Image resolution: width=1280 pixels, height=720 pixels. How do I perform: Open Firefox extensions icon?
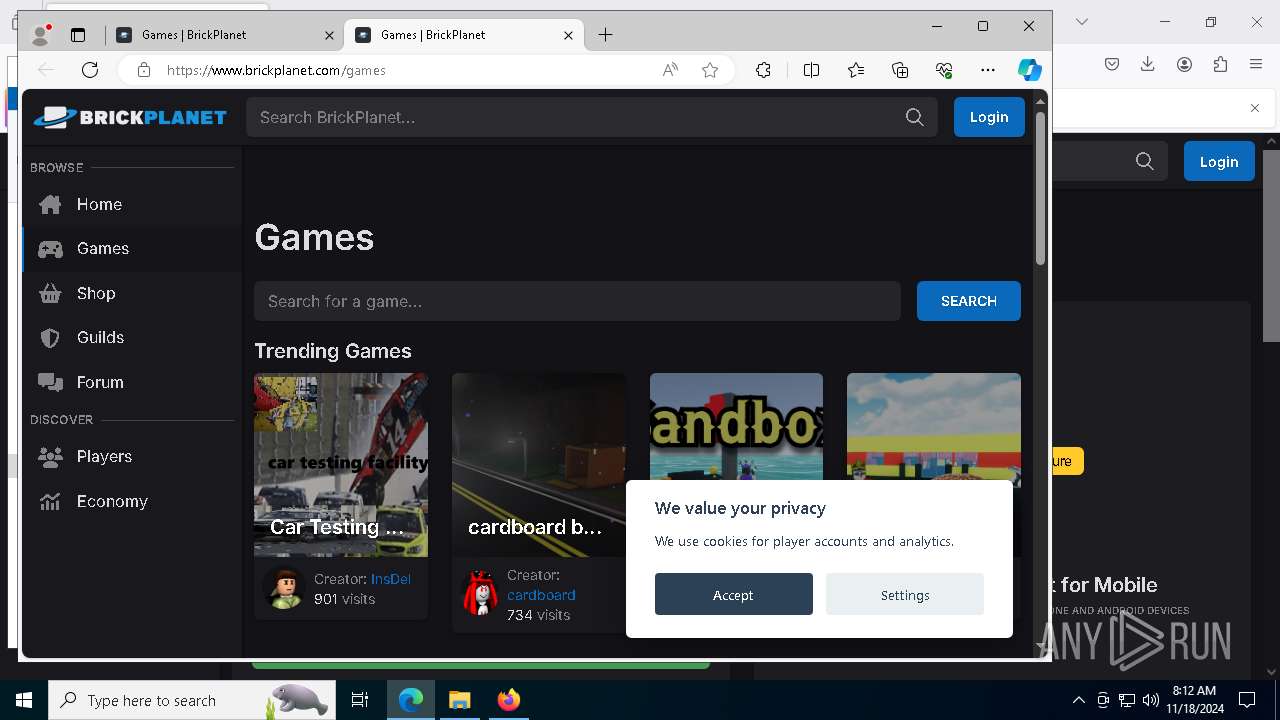pos(1220,64)
